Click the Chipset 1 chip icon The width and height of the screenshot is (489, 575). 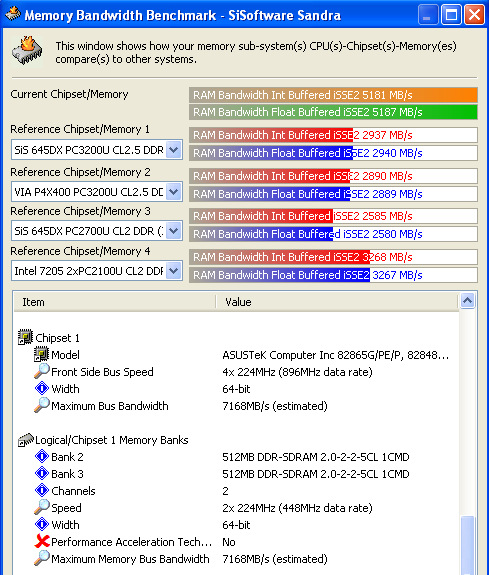pos(25,337)
